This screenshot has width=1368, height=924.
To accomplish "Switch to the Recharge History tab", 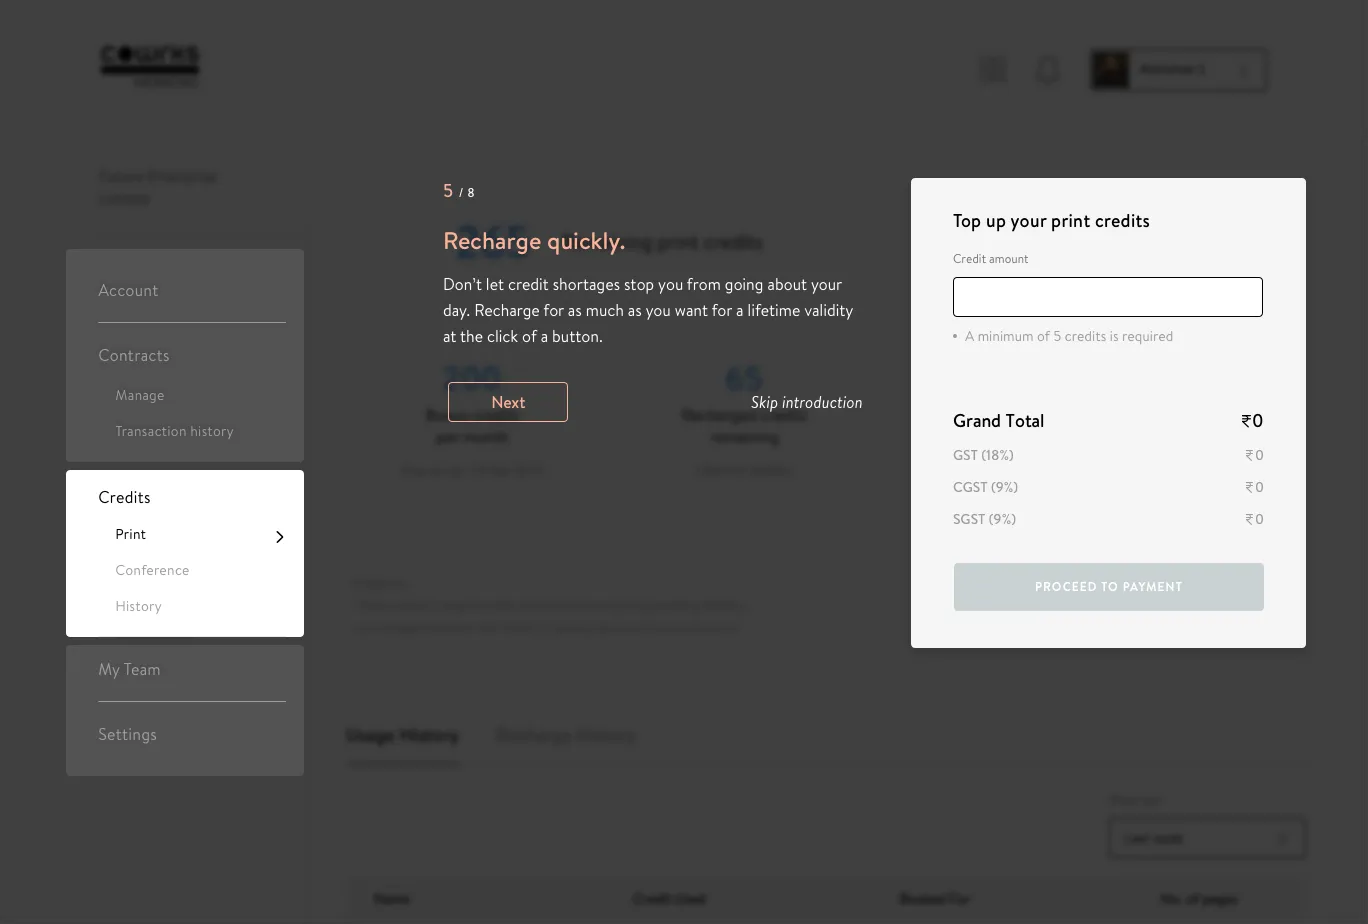I will (565, 736).
